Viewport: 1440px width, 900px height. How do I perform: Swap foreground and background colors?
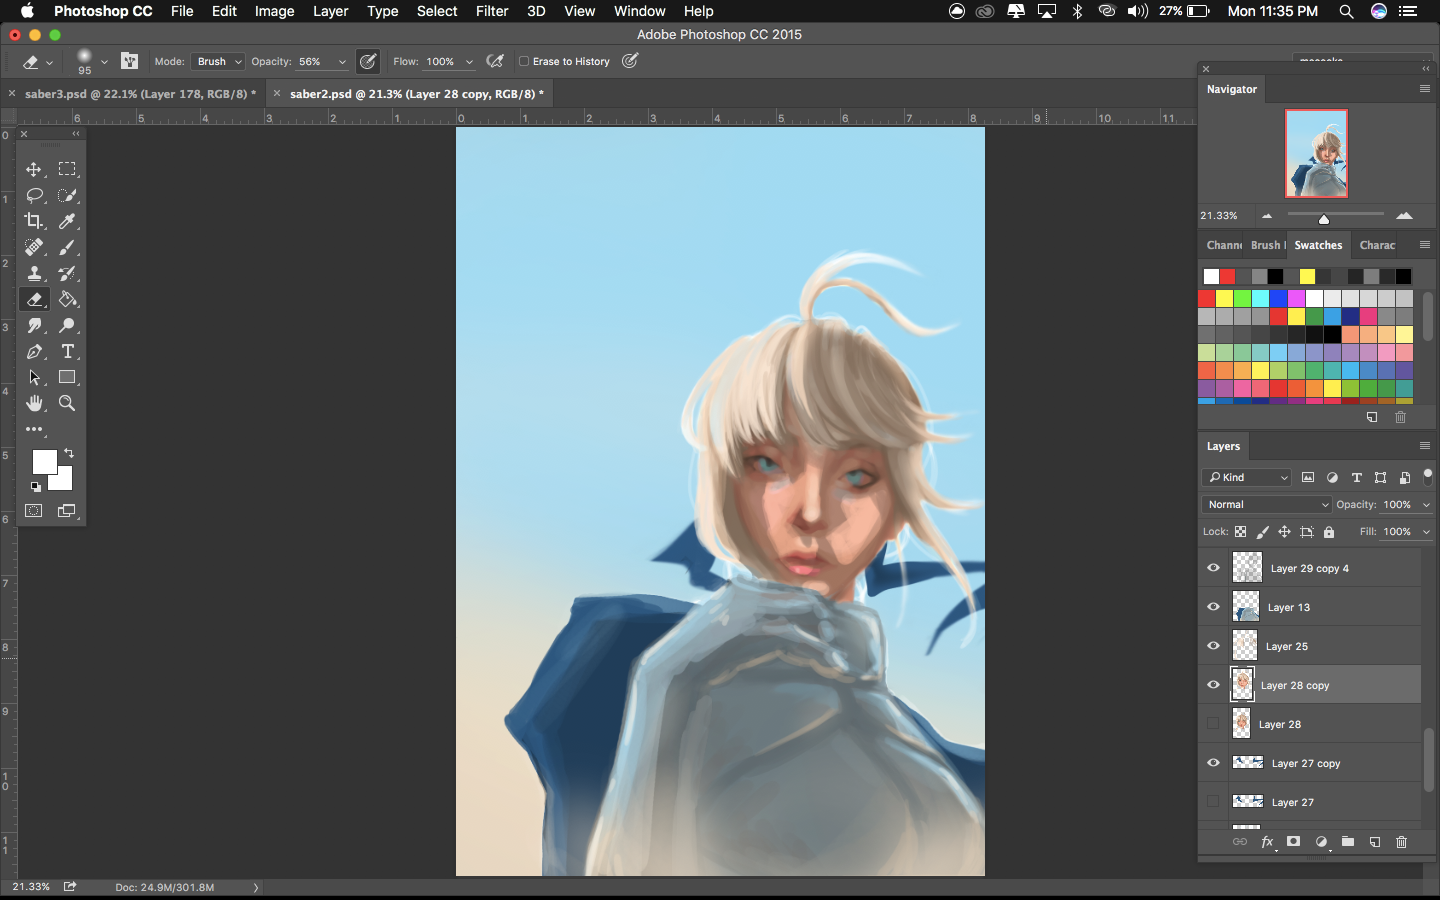point(69,453)
